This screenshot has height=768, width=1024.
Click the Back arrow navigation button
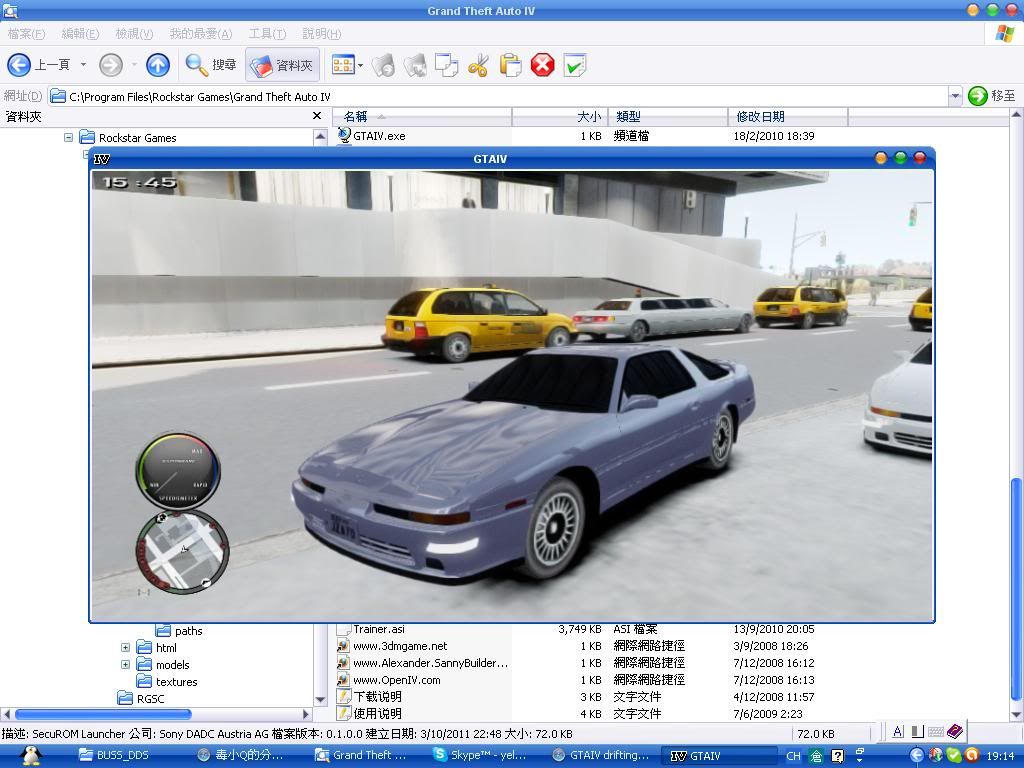[19, 65]
